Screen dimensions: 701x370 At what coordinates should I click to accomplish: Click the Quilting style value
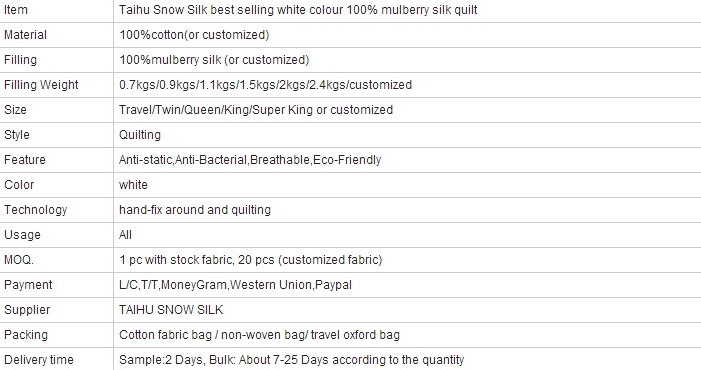click(x=140, y=135)
